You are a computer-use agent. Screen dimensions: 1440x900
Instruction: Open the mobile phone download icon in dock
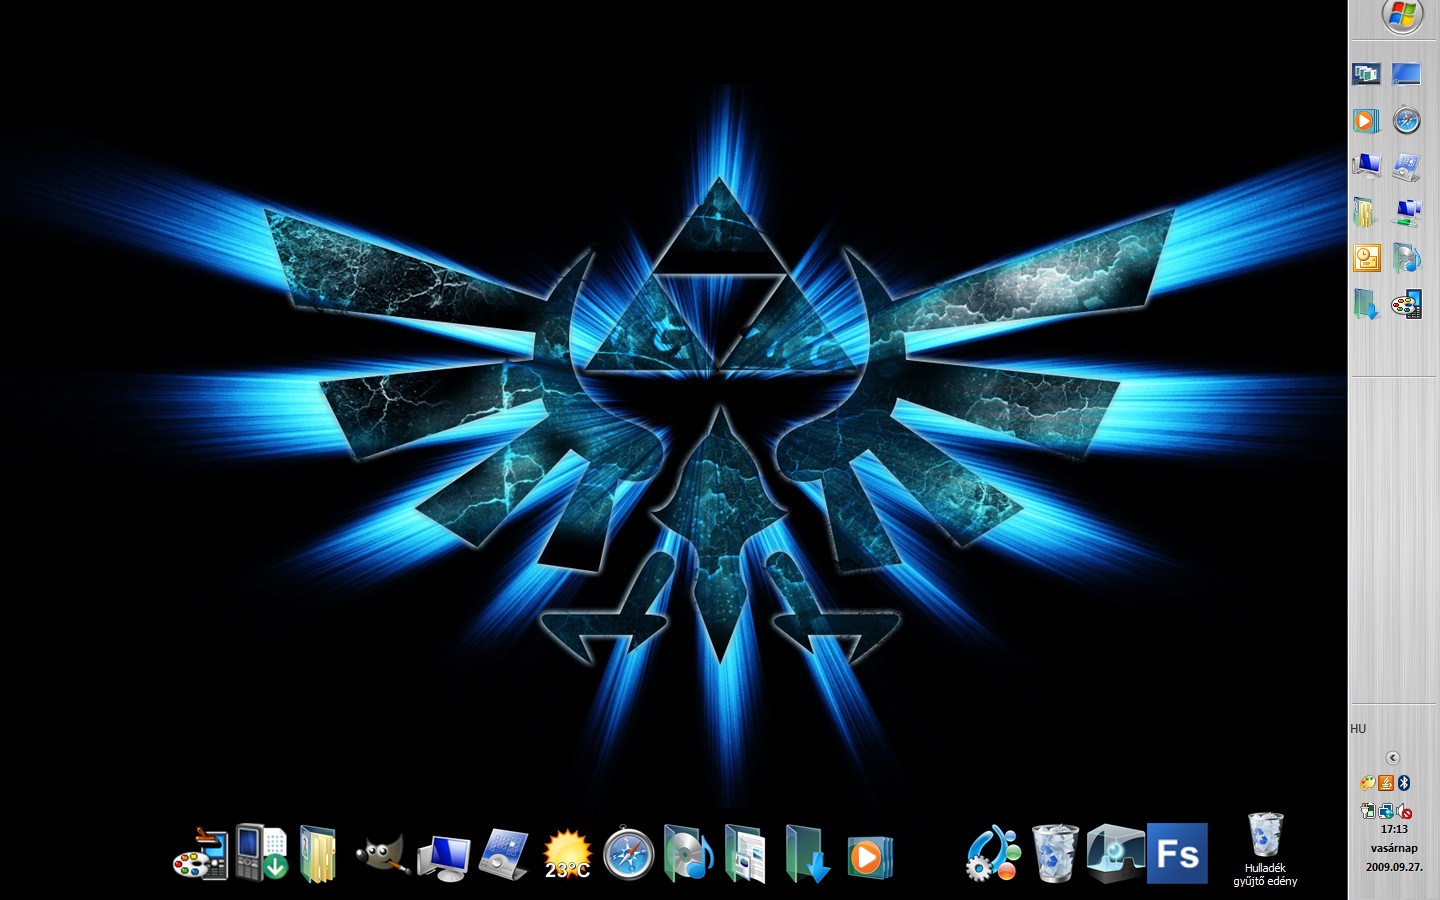[261, 852]
